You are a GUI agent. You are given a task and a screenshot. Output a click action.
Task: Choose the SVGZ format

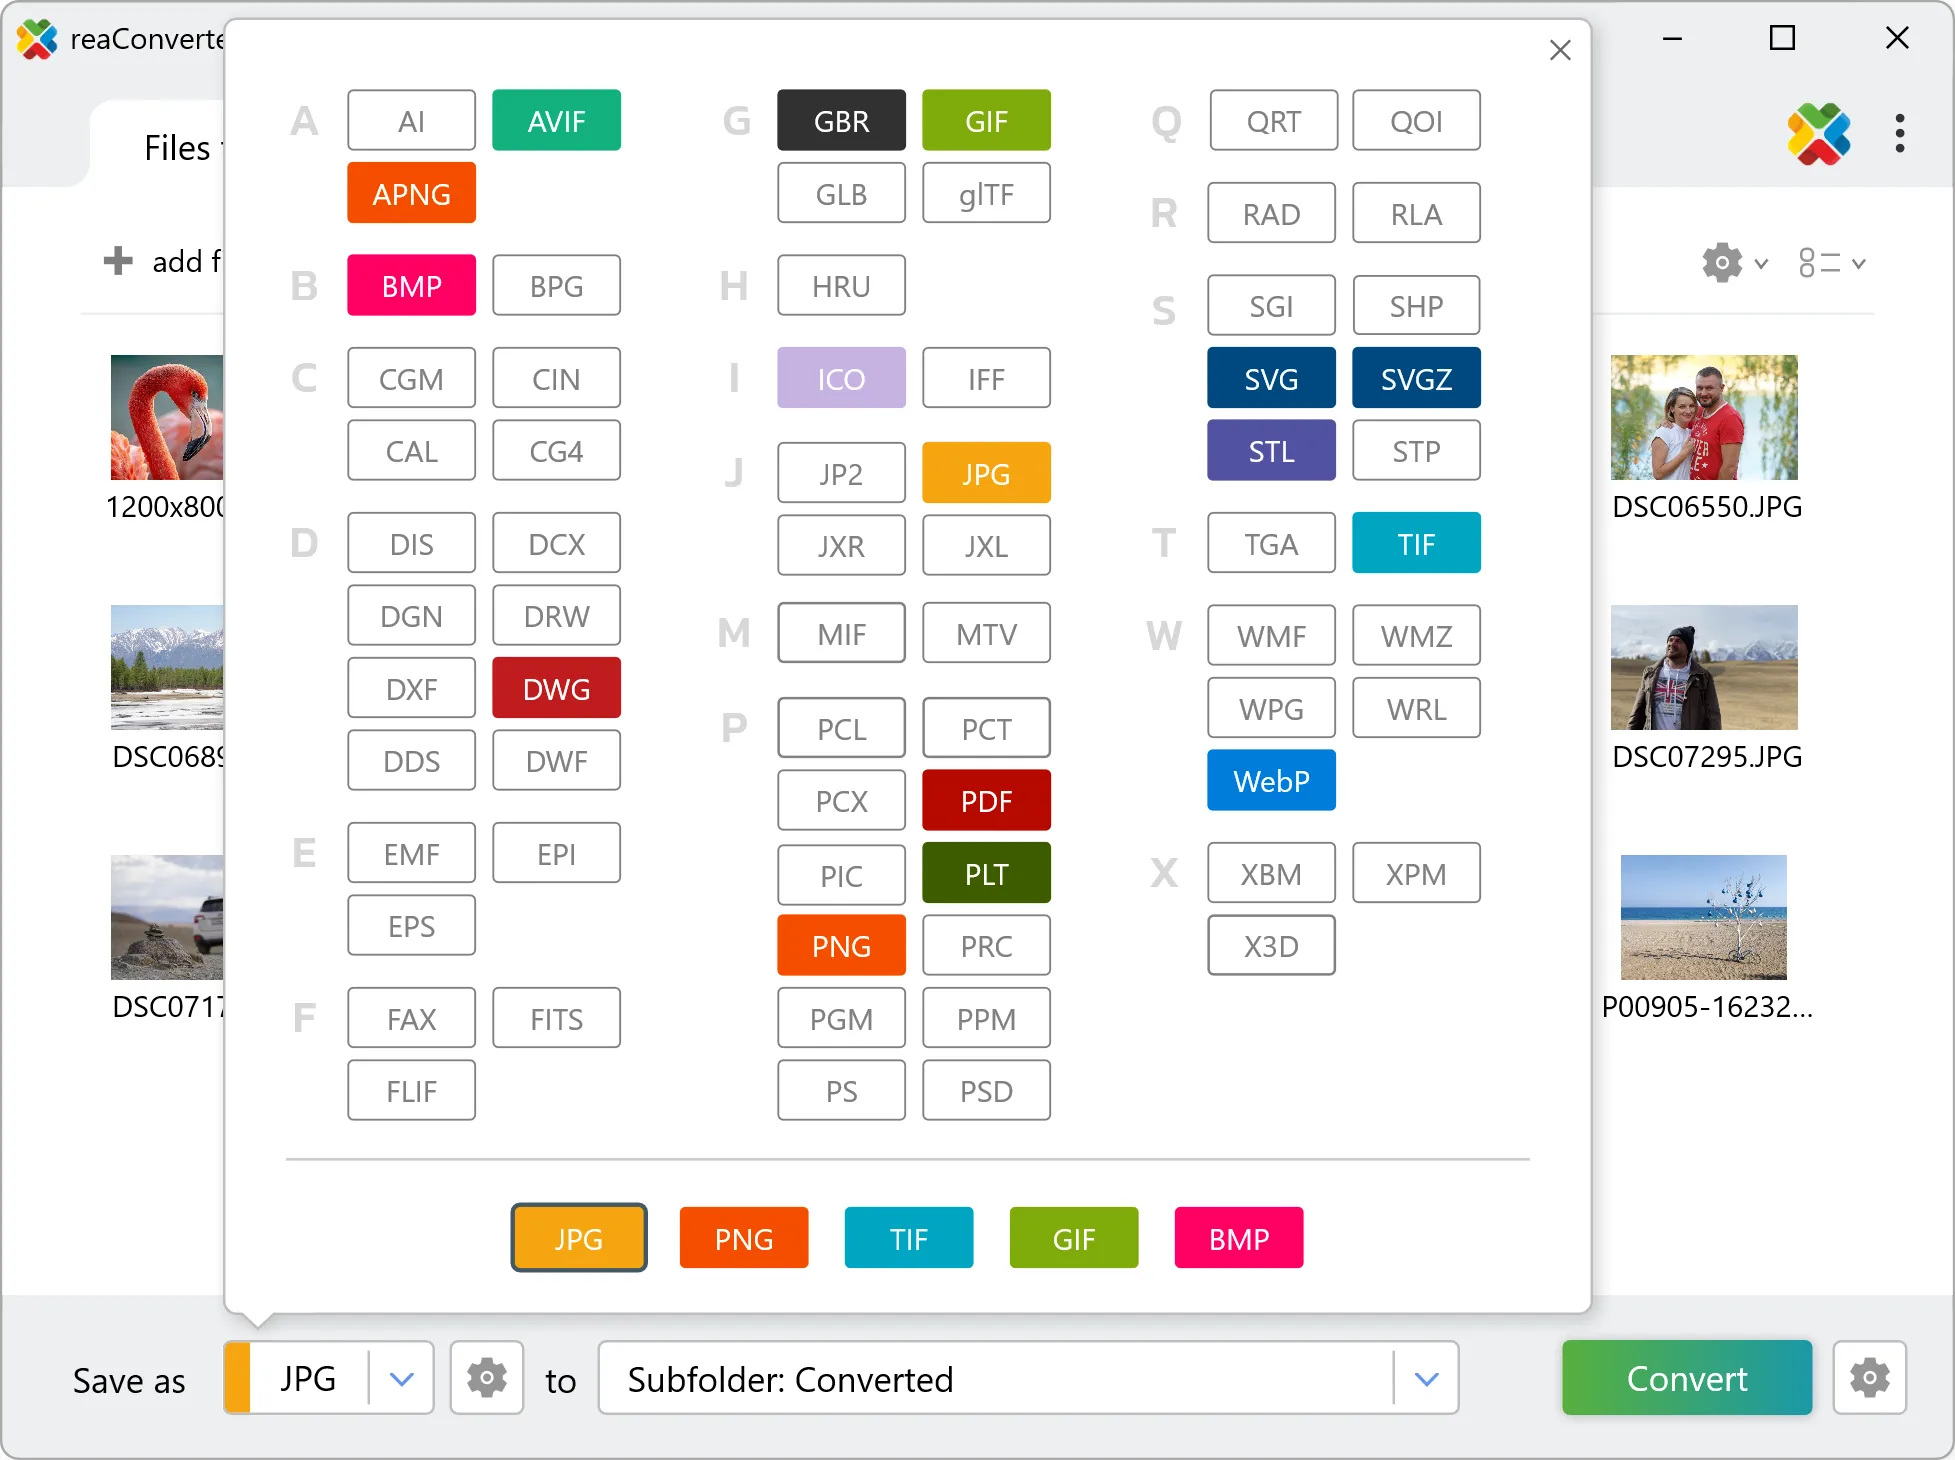tap(1416, 378)
